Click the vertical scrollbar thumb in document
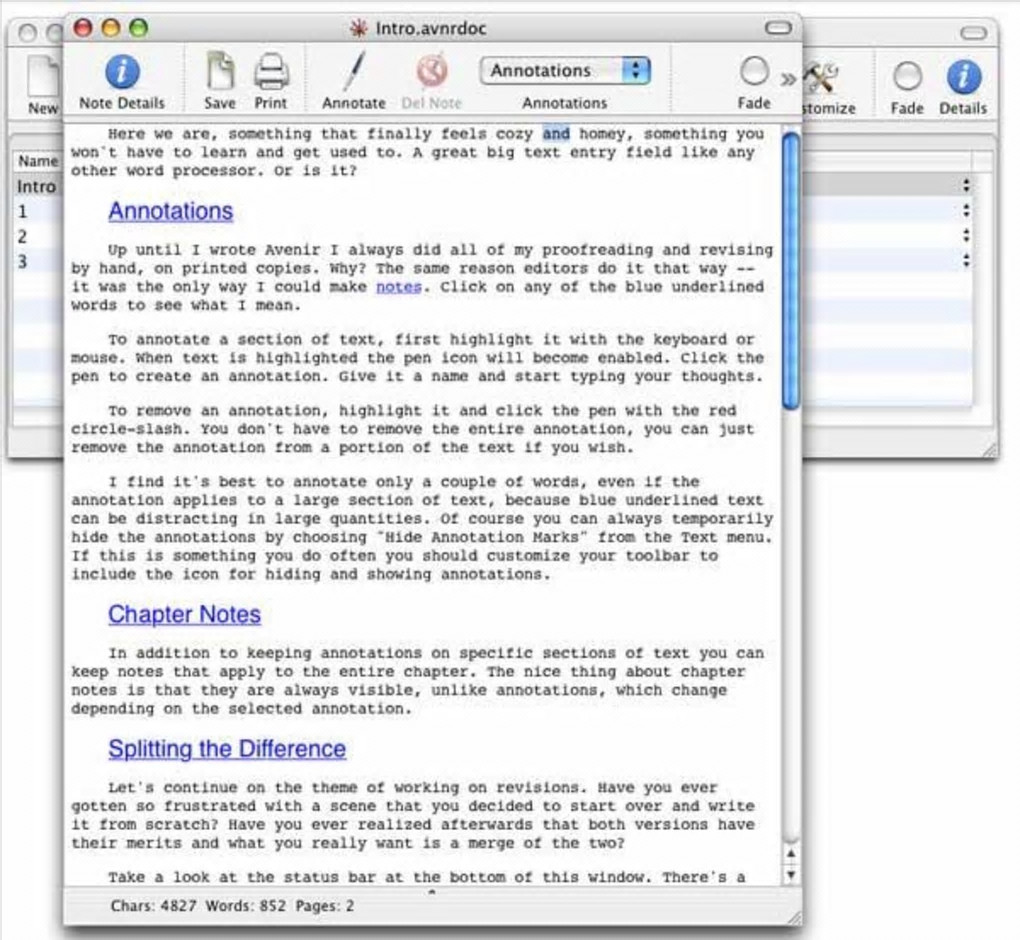 click(791, 271)
